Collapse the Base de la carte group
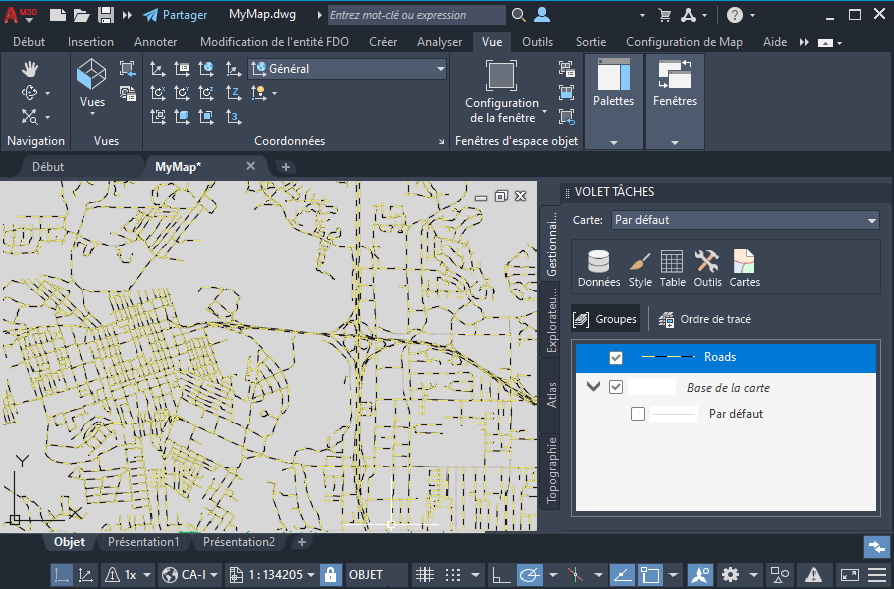Screen dimensions: 894x589 point(593,387)
